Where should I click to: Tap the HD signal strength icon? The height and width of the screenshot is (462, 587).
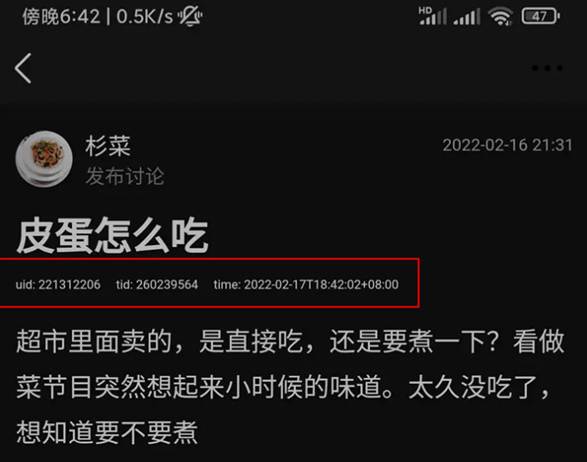pyautogui.click(x=432, y=16)
